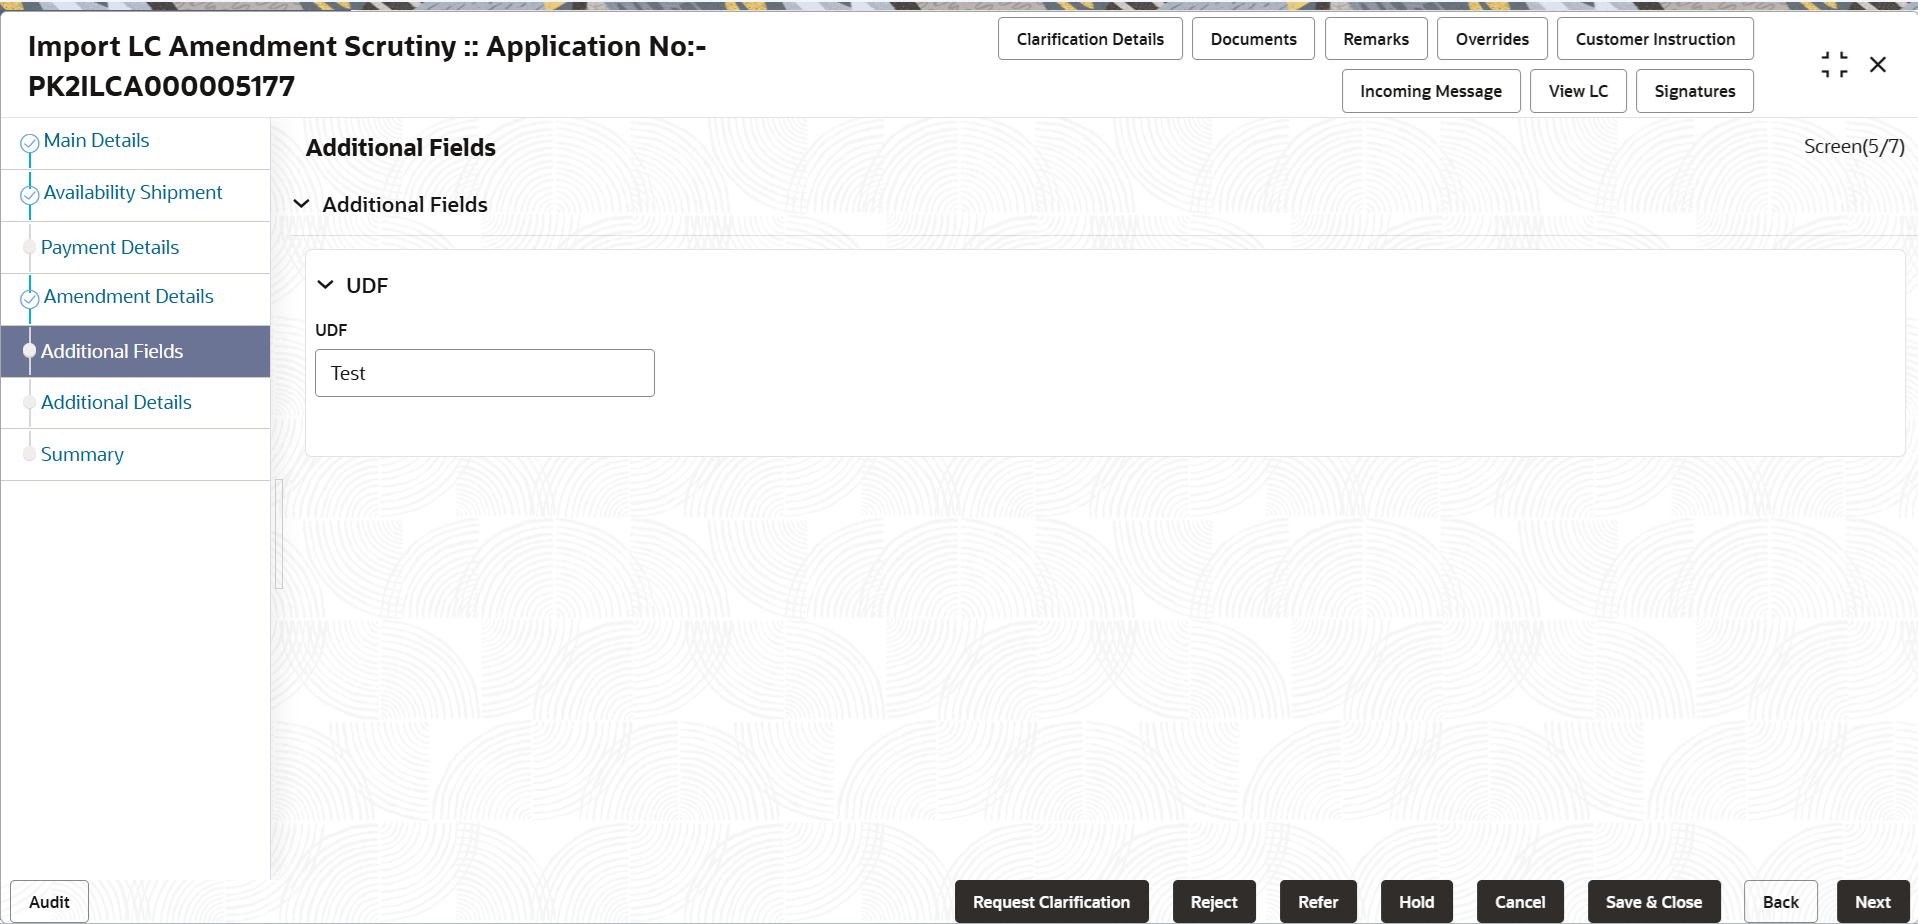1918x924 pixels.
Task: Click the Hold action button
Action: (1415, 901)
